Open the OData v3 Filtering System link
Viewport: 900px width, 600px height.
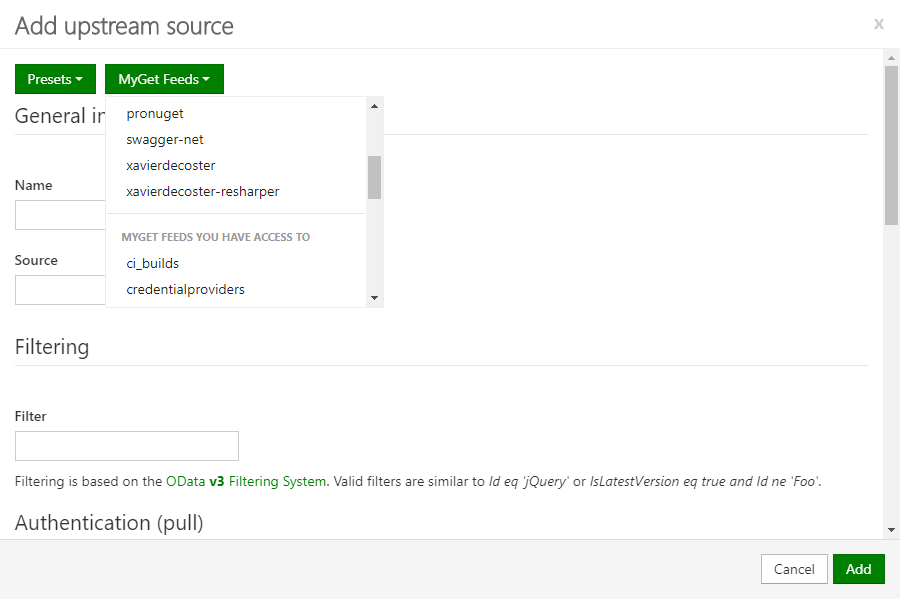(x=246, y=481)
